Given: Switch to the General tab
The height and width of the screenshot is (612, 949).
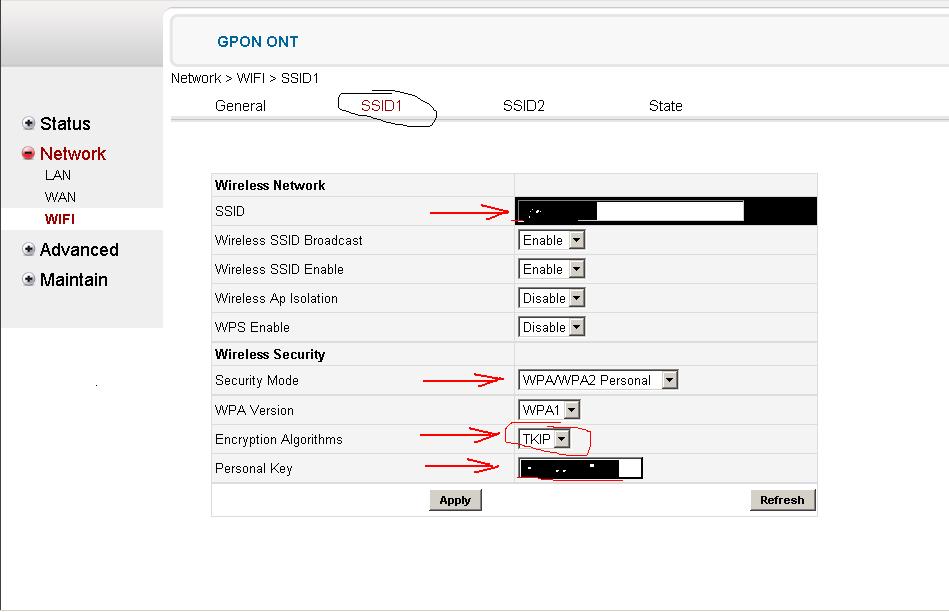Looking at the screenshot, I should [x=240, y=106].
